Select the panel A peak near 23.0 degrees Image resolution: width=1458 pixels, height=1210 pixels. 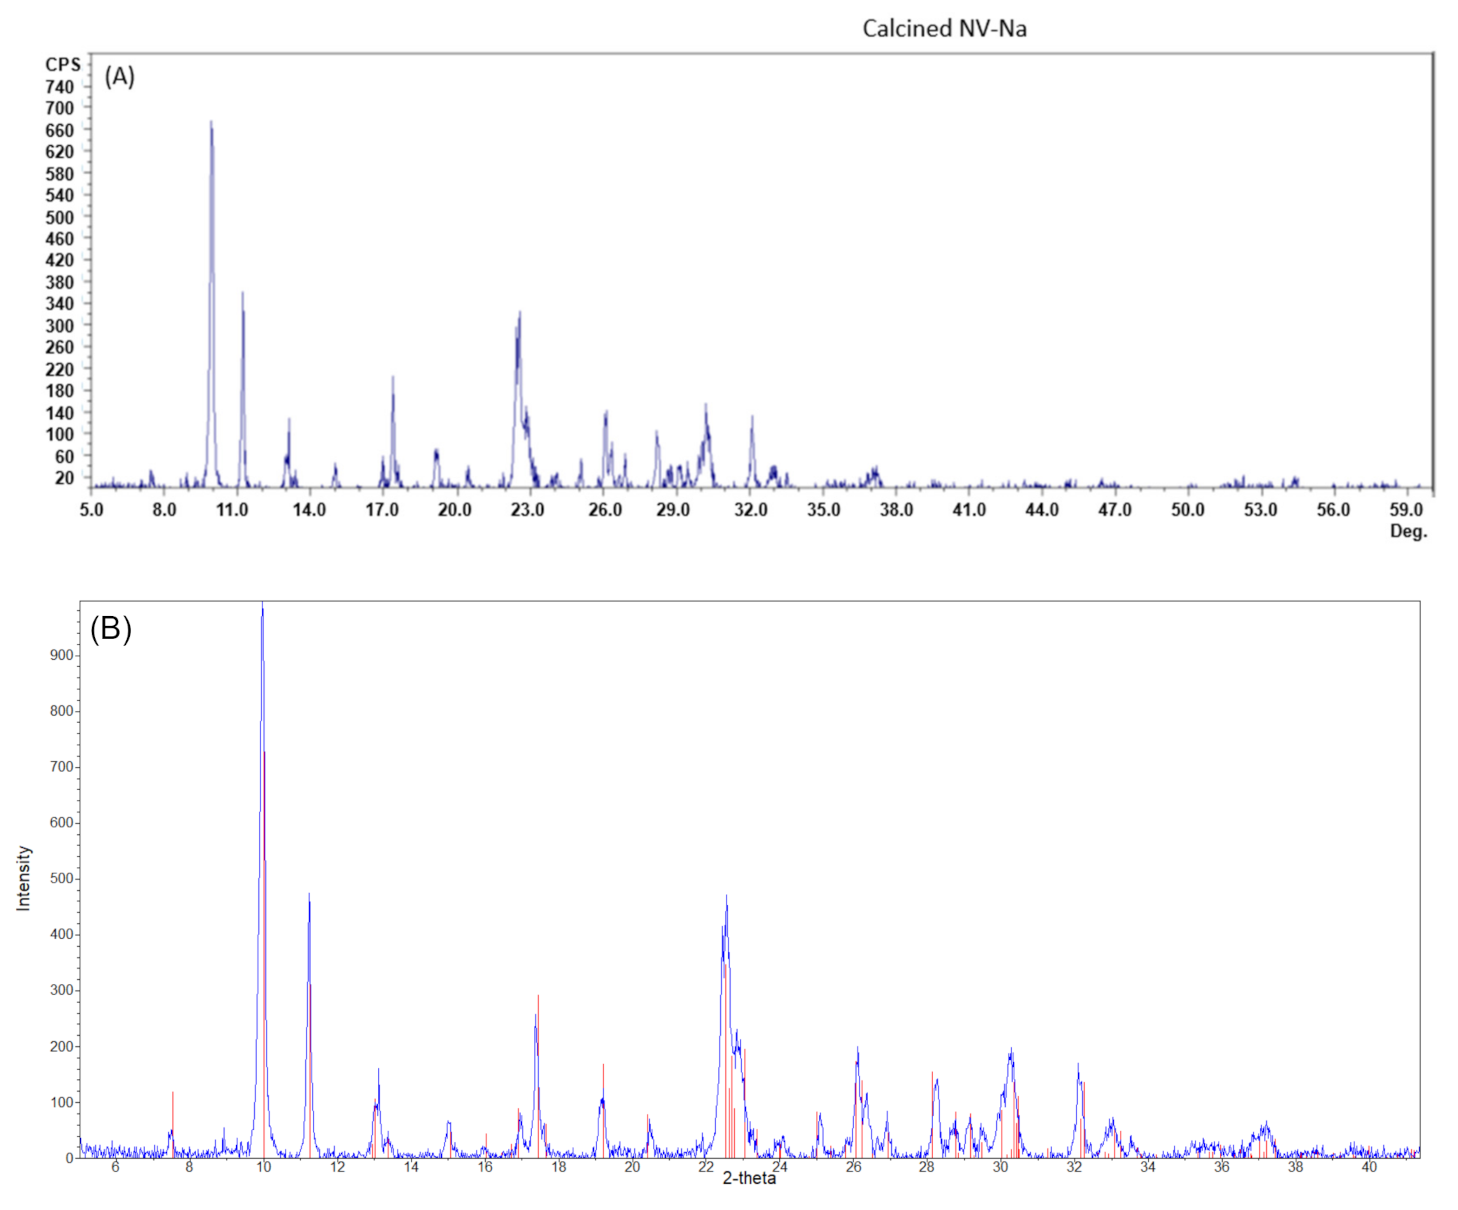coord(519,316)
